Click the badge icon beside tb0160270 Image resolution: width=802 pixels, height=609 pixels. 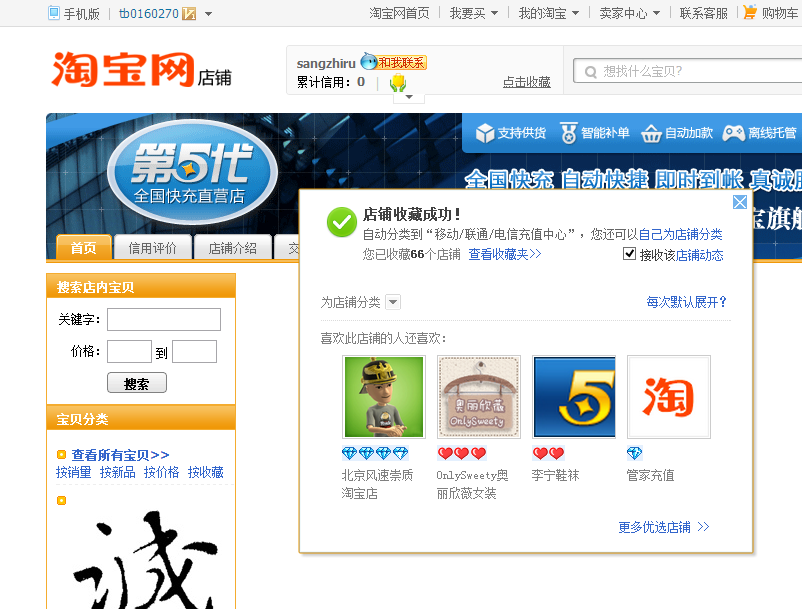pyautogui.click(x=189, y=13)
